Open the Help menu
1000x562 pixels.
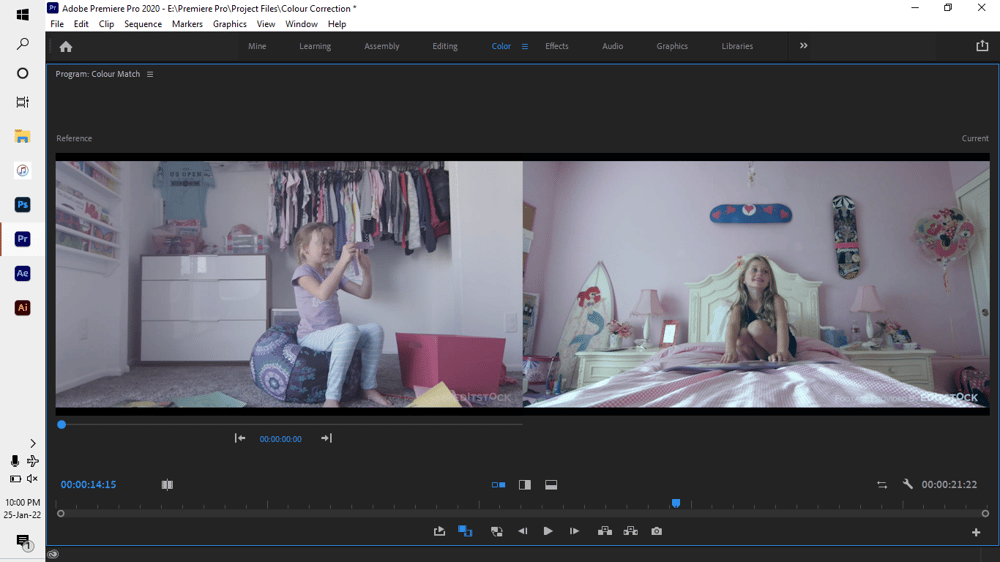point(337,24)
